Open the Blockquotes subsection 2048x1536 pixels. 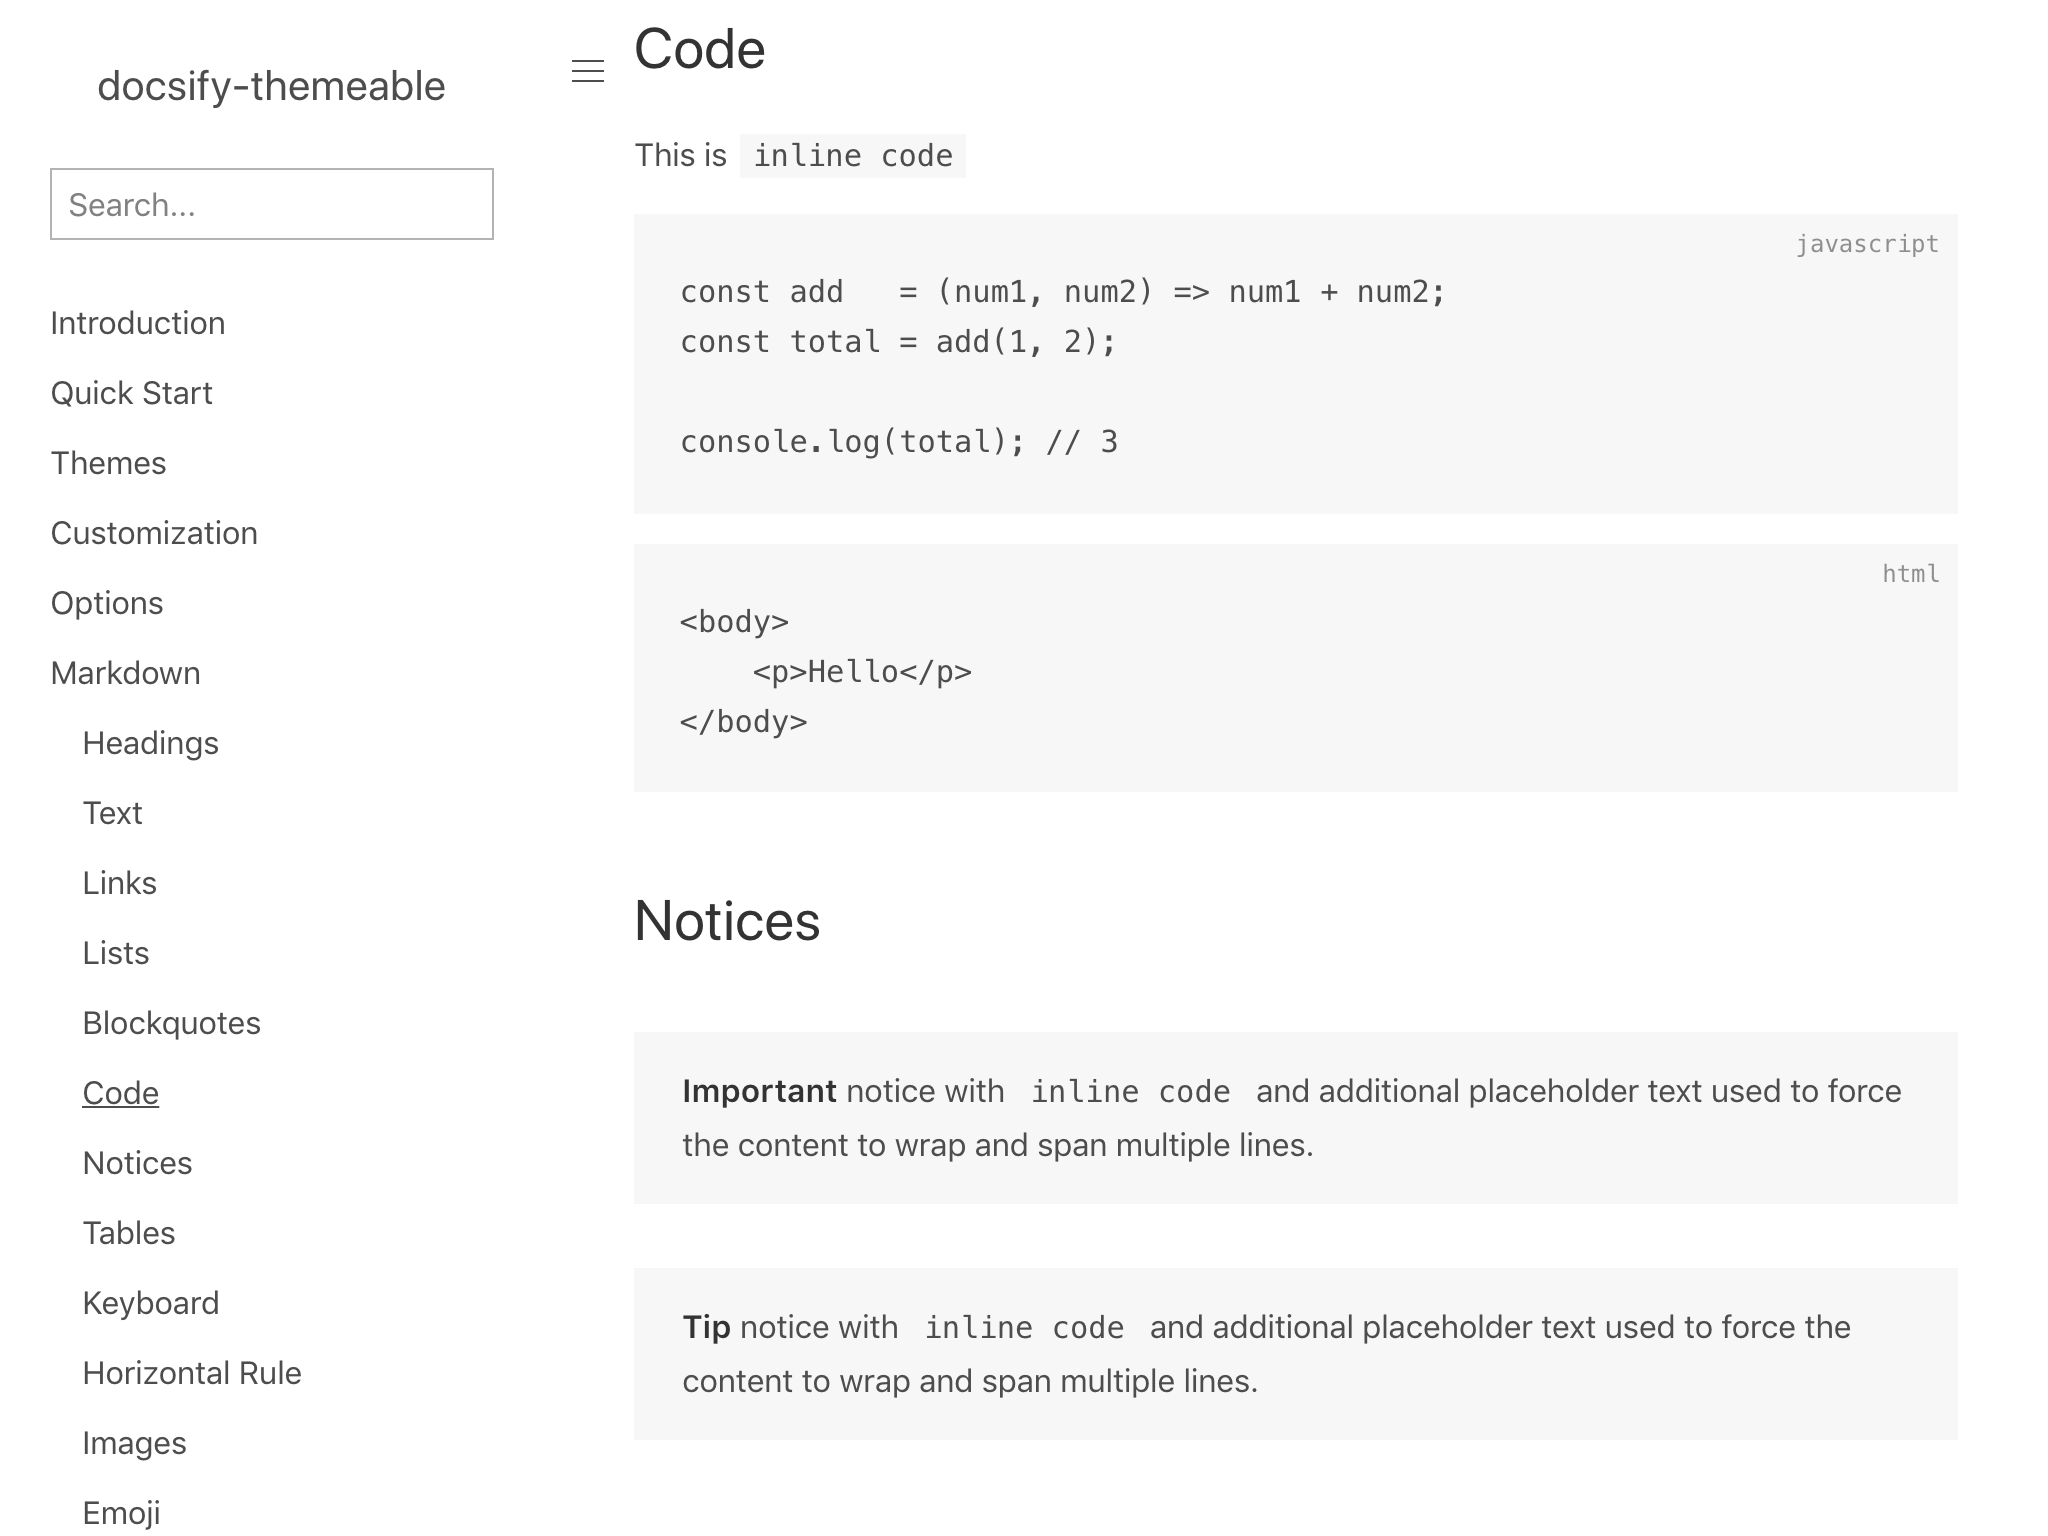171,1022
